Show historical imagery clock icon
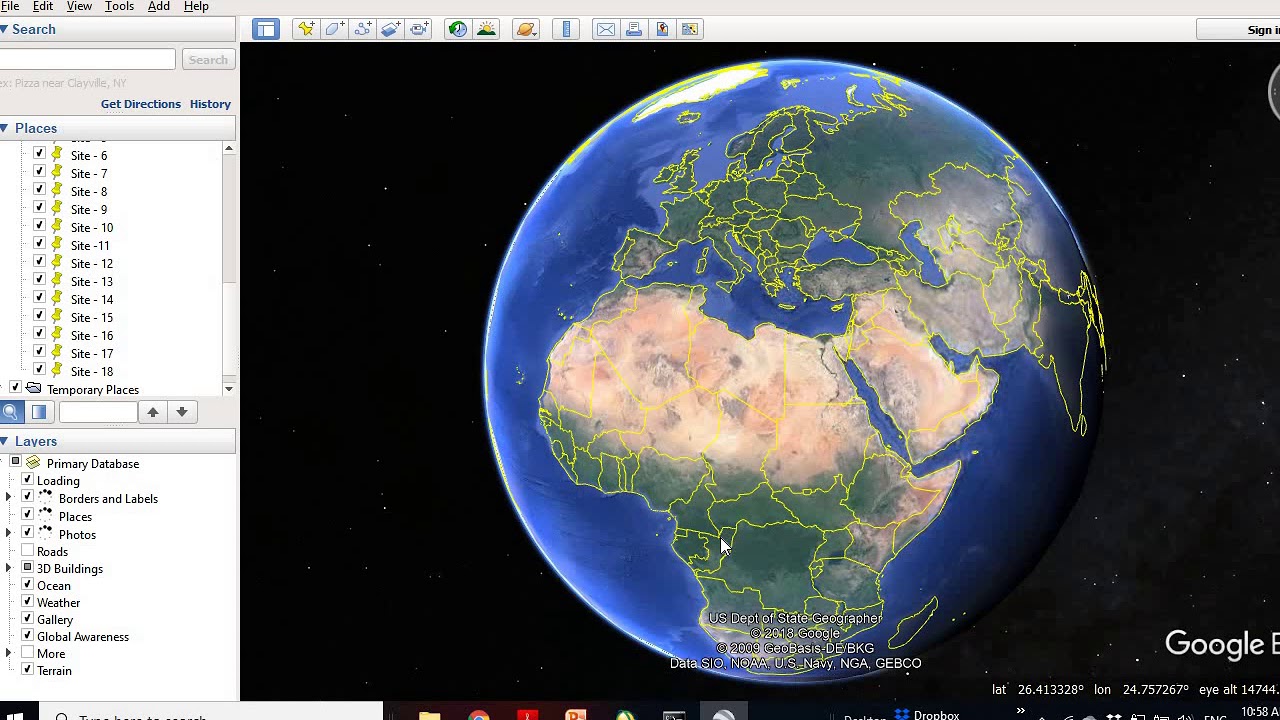This screenshot has height=720, width=1280. (x=457, y=29)
